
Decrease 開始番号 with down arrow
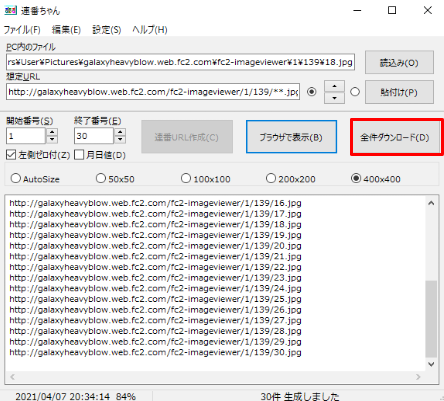[x=52, y=140]
